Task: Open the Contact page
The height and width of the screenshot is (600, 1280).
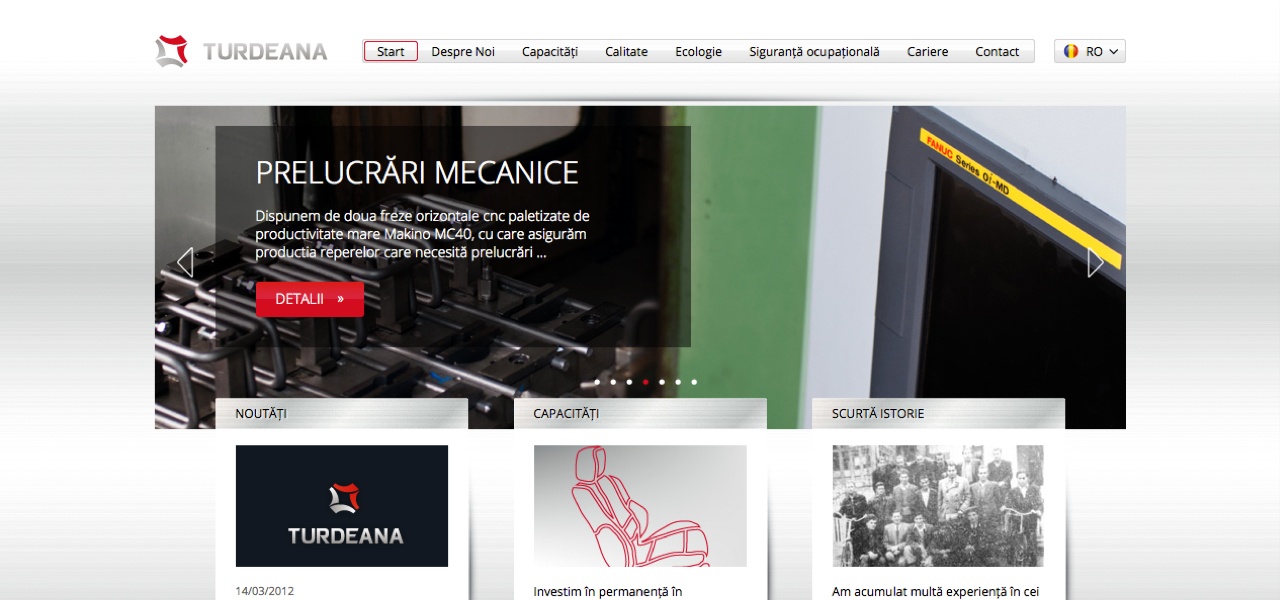Action: [x=997, y=51]
